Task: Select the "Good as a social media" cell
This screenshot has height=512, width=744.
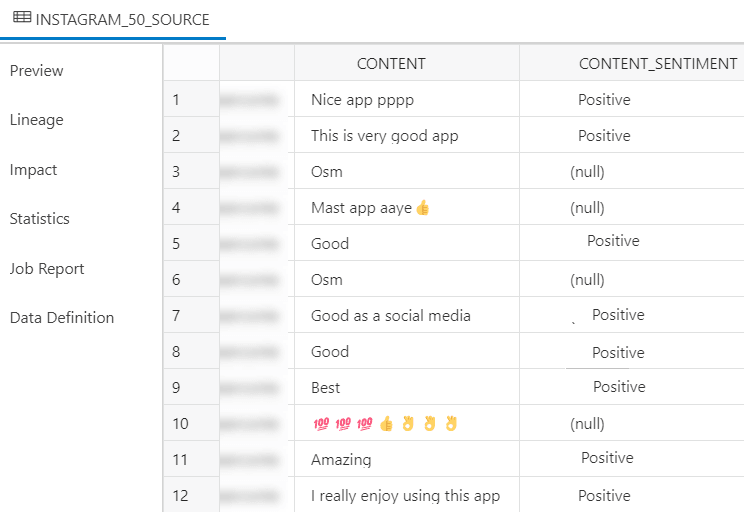Action: click(390, 316)
